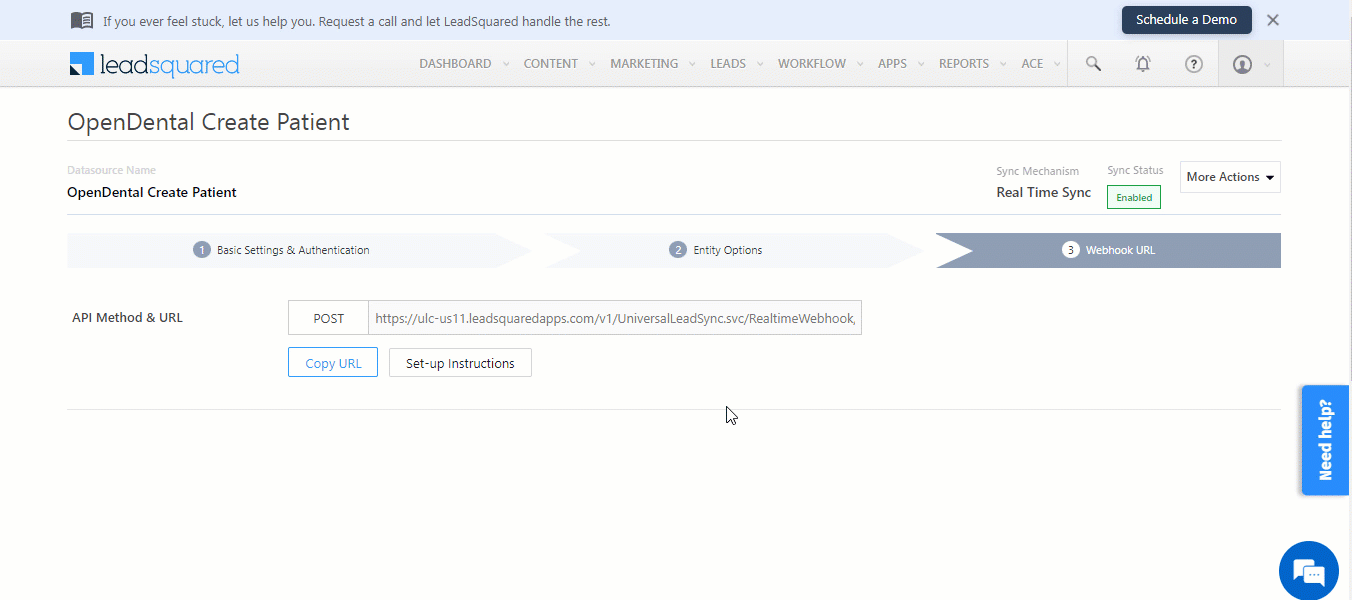Expand the arrow beside WORKFLOW
This screenshot has width=1352, height=600.
[x=859, y=64]
